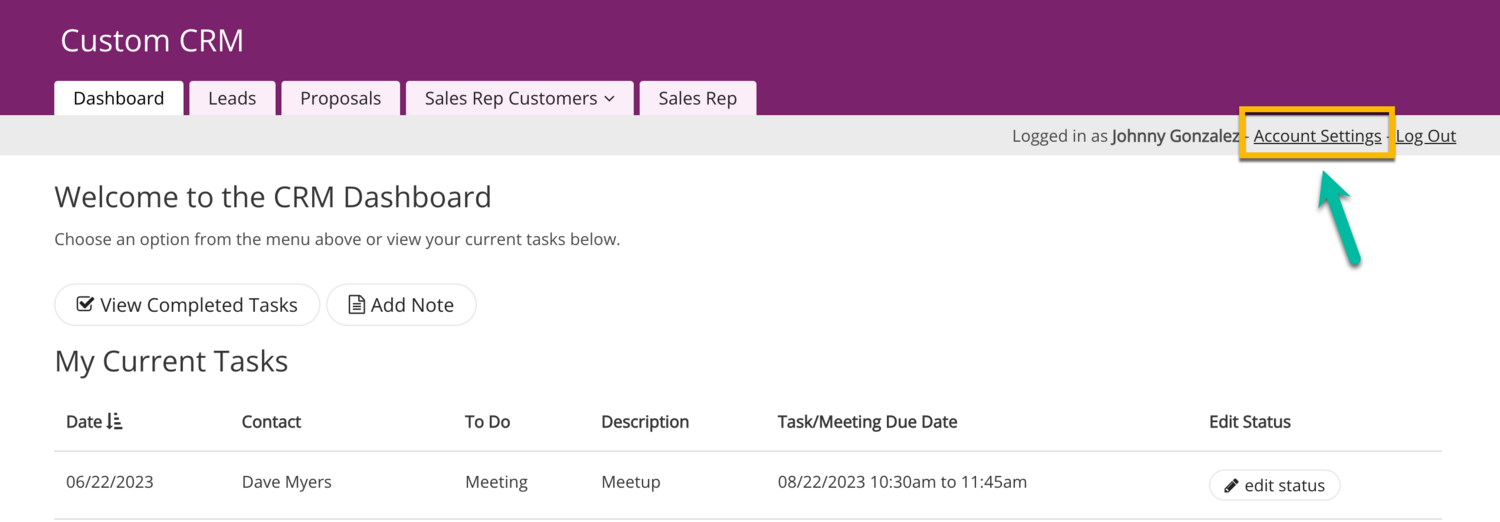Select the Dave Myers contact cell
Image resolution: width=1500 pixels, height=522 pixels.
point(286,482)
